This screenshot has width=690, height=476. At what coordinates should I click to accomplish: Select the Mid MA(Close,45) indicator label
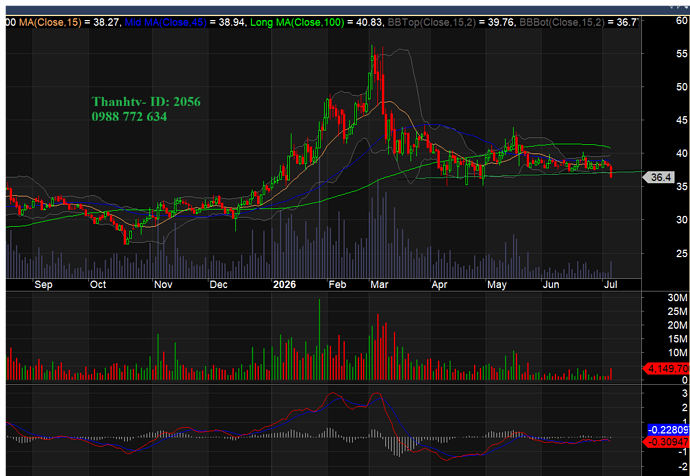click(x=165, y=22)
